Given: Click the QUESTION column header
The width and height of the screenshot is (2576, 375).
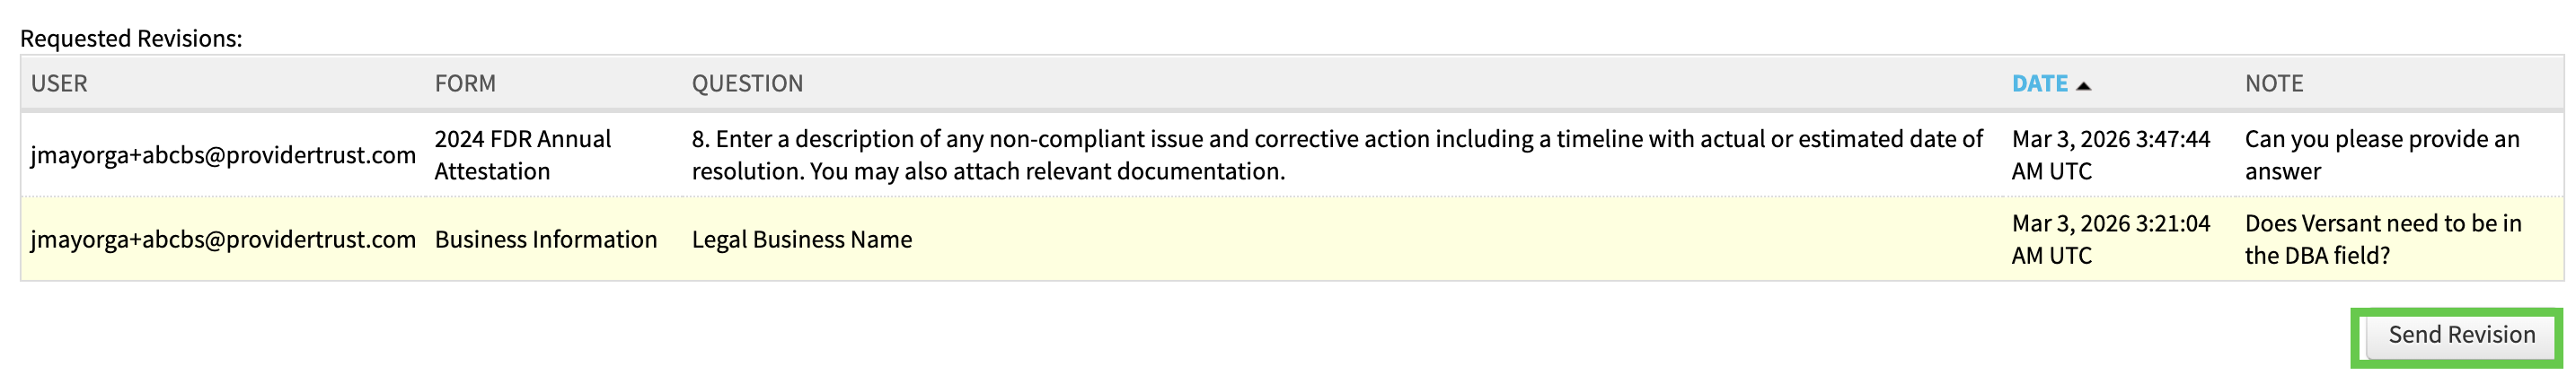Looking at the screenshot, I should [747, 84].
